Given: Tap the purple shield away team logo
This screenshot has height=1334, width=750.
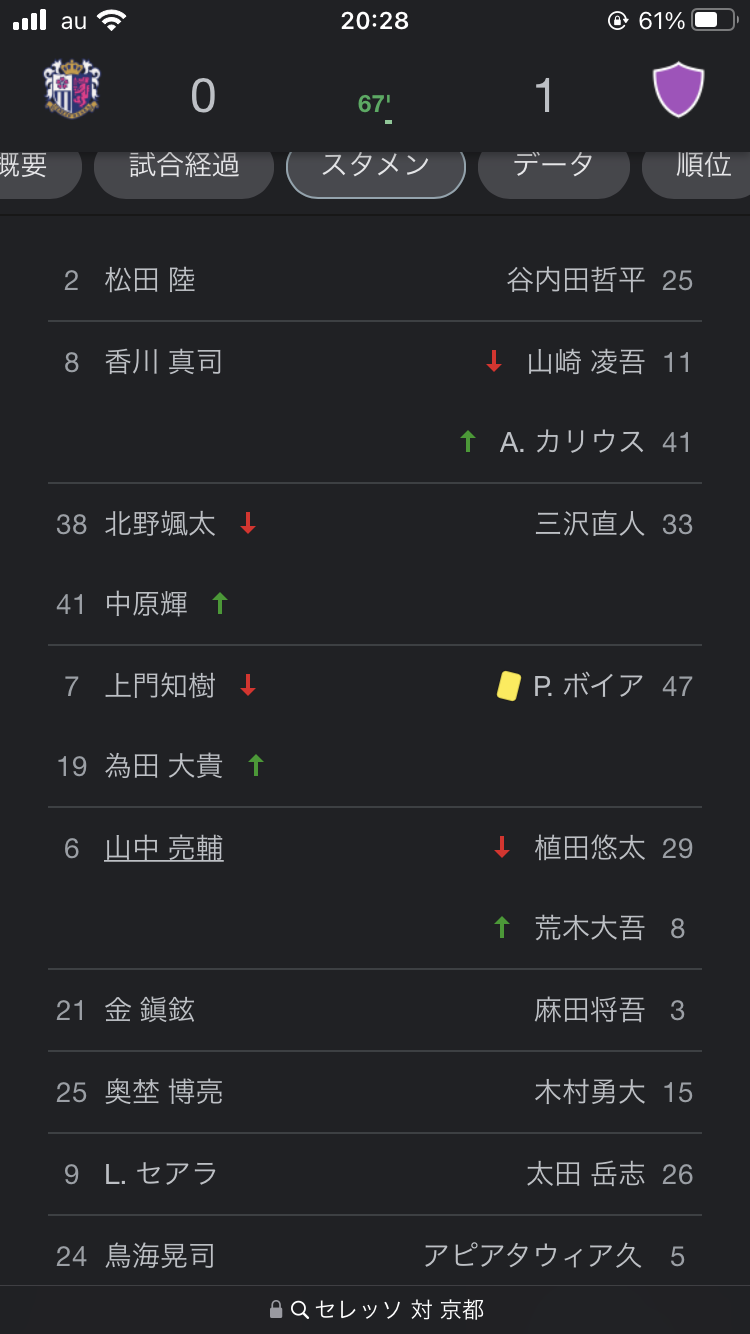Looking at the screenshot, I should [679, 90].
